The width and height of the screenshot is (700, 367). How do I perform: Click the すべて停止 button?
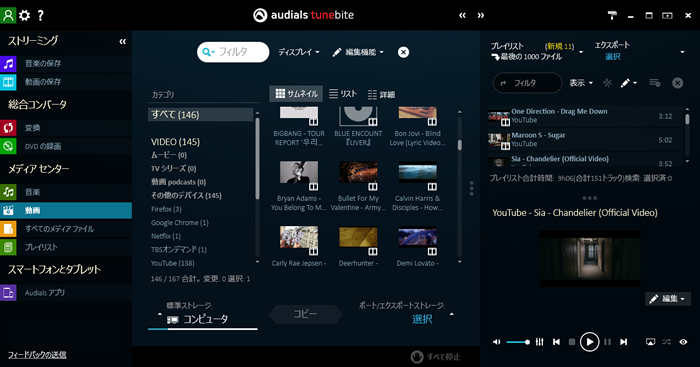coord(436,357)
